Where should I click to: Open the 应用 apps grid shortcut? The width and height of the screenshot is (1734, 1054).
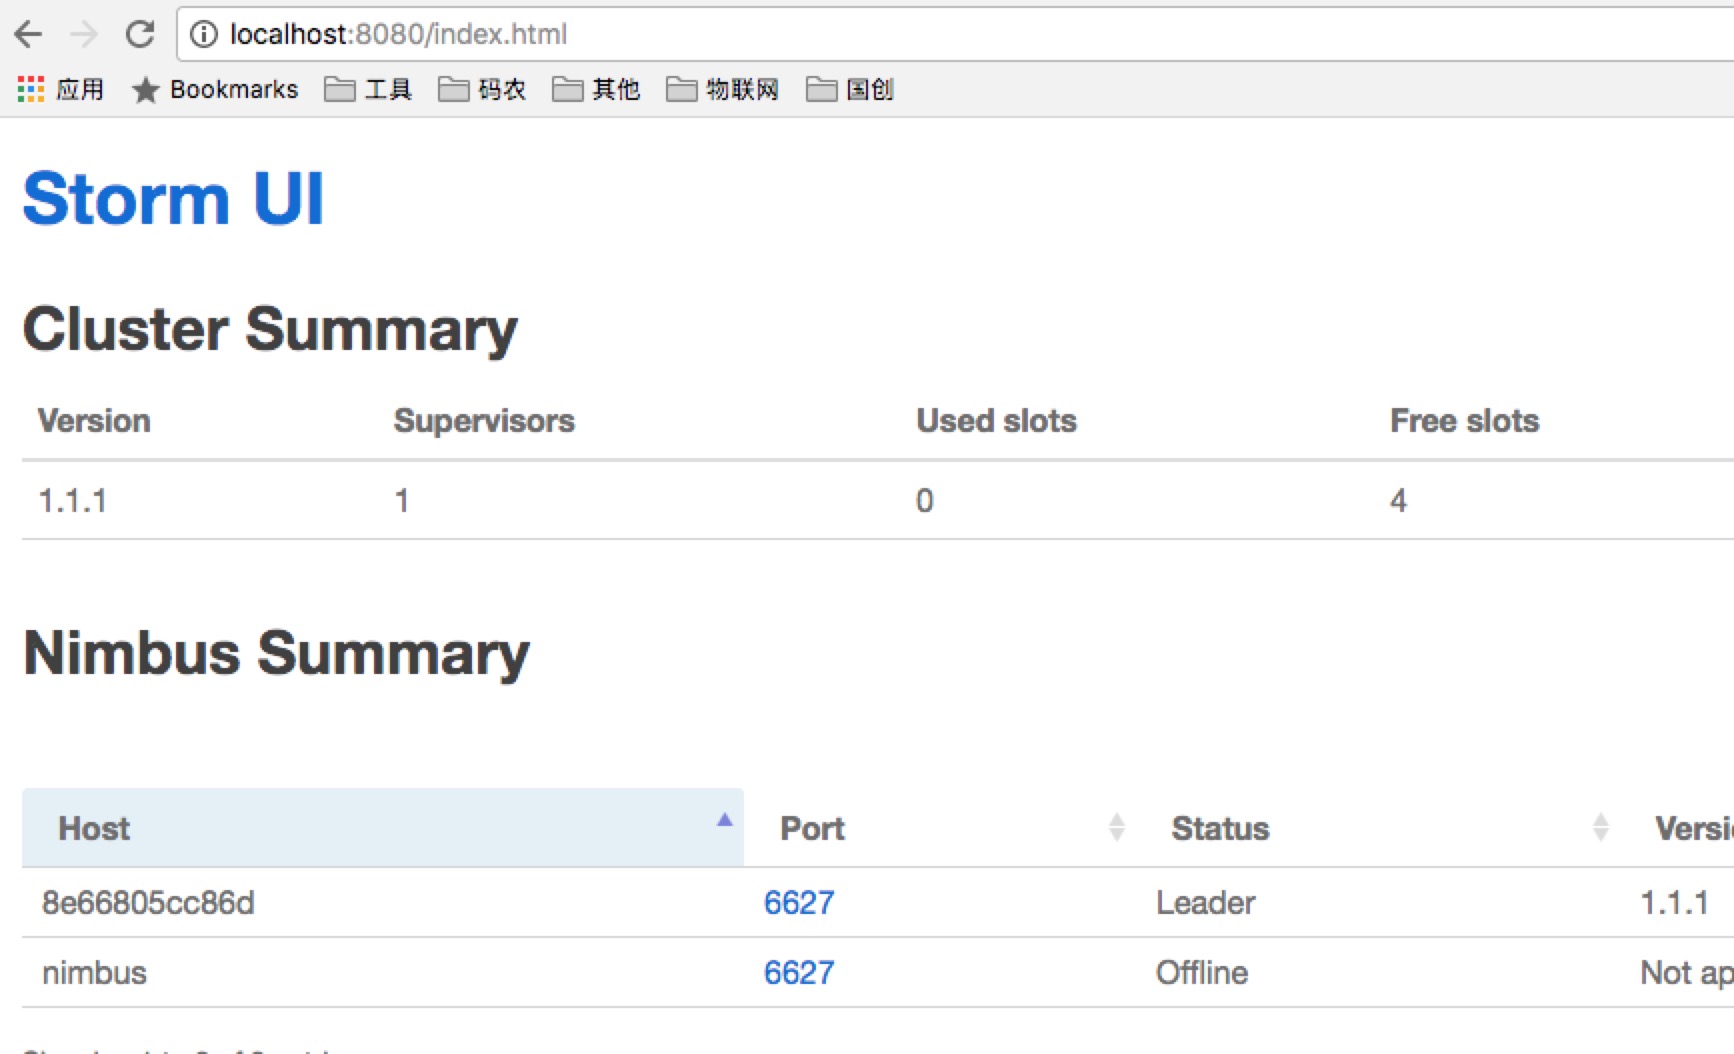[60, 89]
